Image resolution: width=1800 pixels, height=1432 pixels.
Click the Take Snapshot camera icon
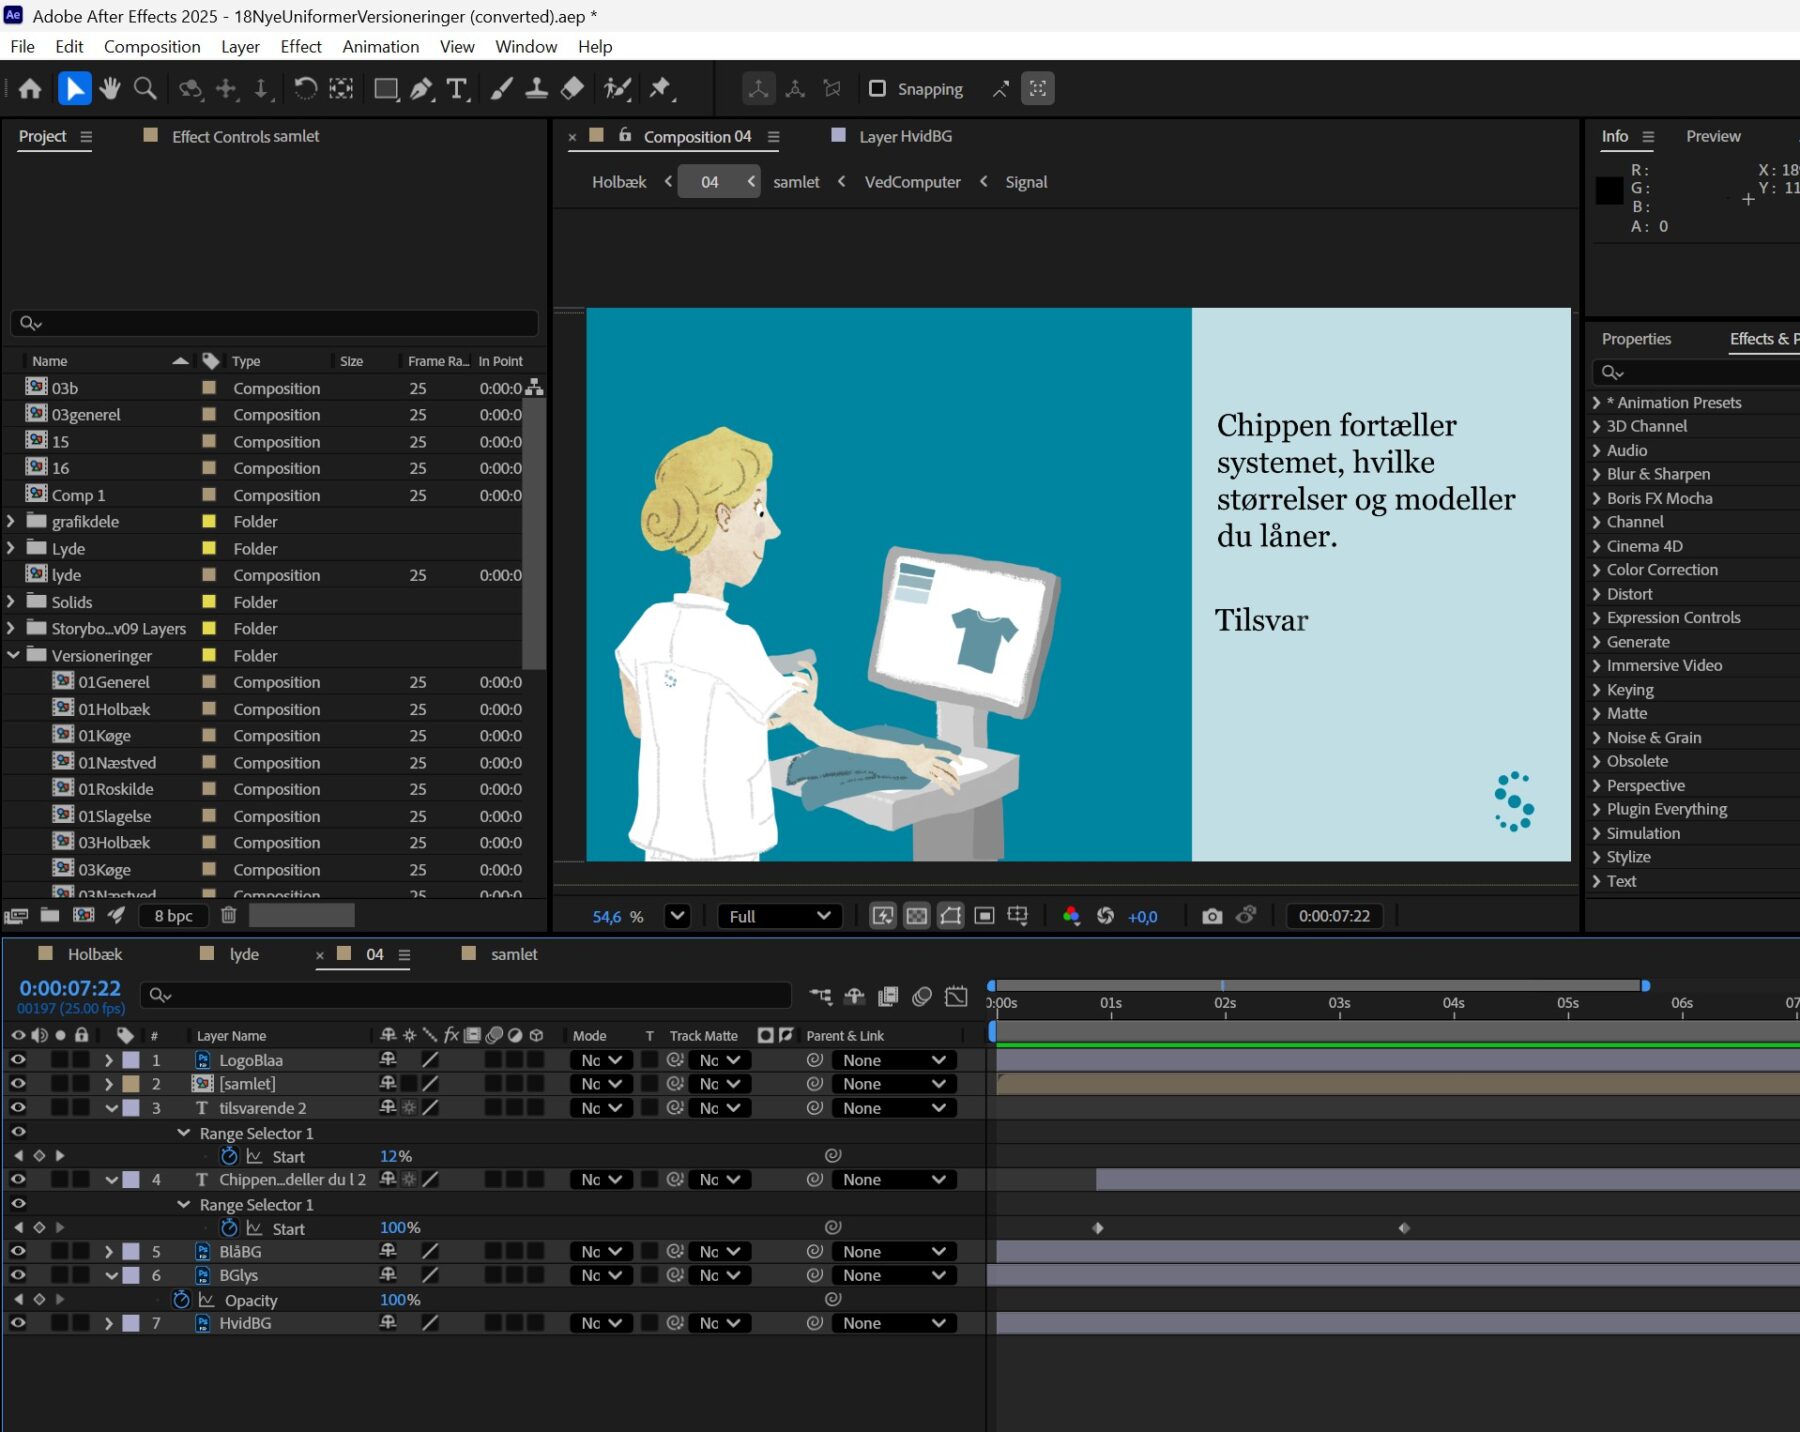tap(1212, 916)
